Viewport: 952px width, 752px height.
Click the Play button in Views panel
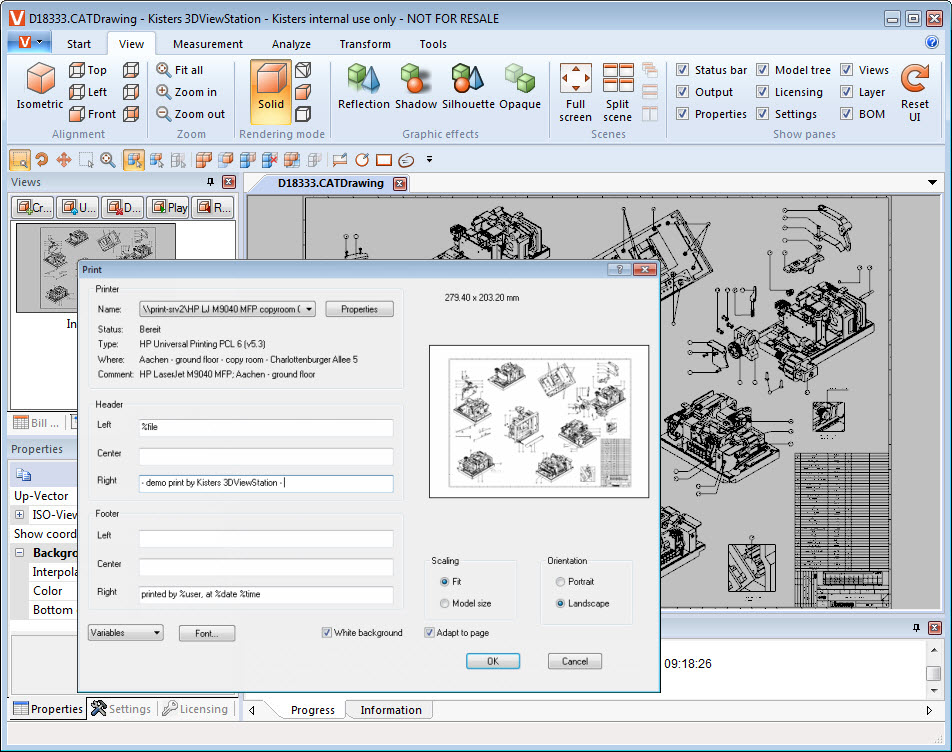pos(168,207)
